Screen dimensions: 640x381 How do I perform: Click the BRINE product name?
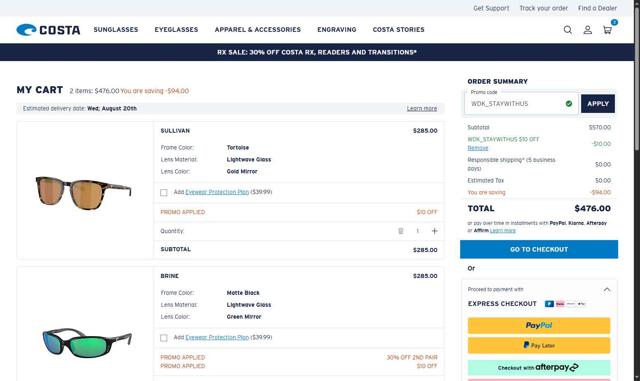(169, 276)
